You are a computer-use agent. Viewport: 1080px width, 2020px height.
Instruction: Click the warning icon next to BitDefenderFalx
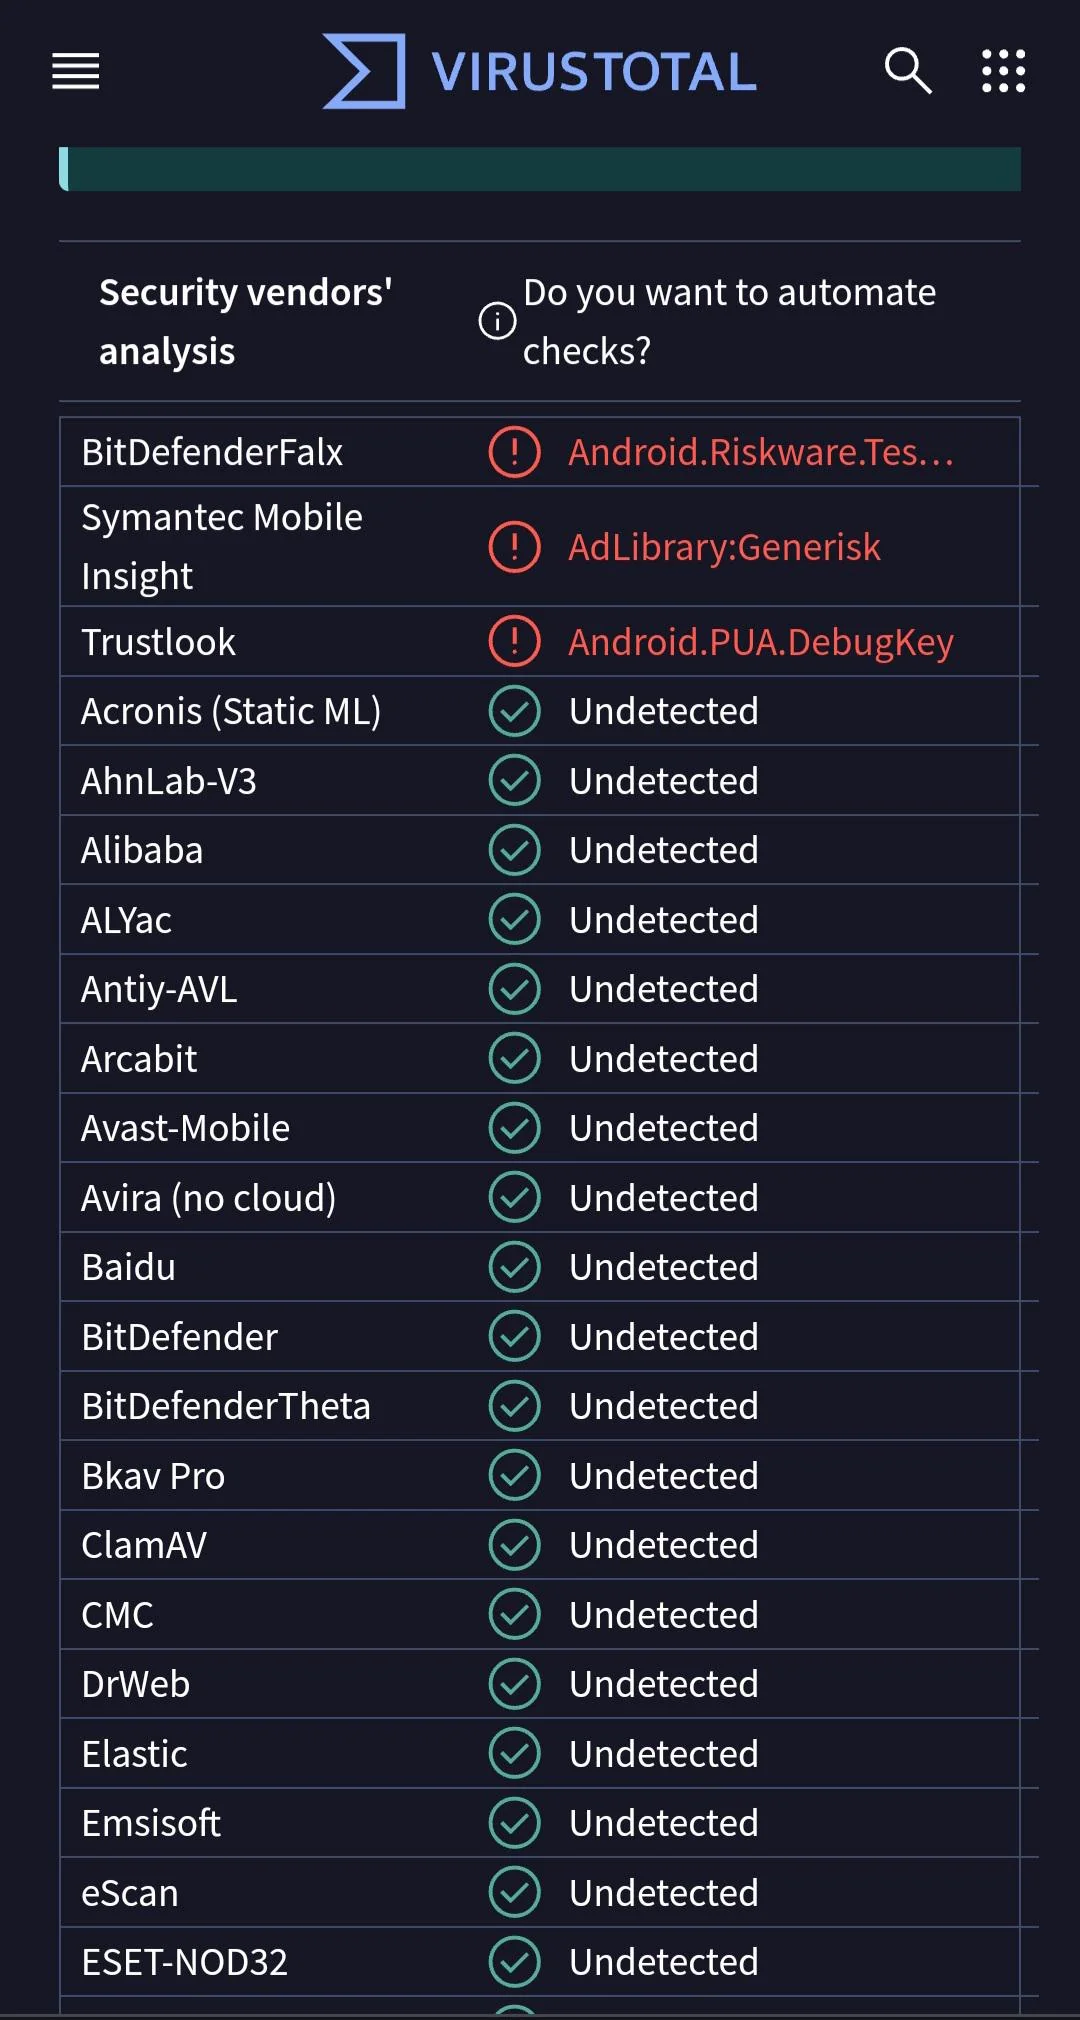pyautogui.click(x=513, y=451)
